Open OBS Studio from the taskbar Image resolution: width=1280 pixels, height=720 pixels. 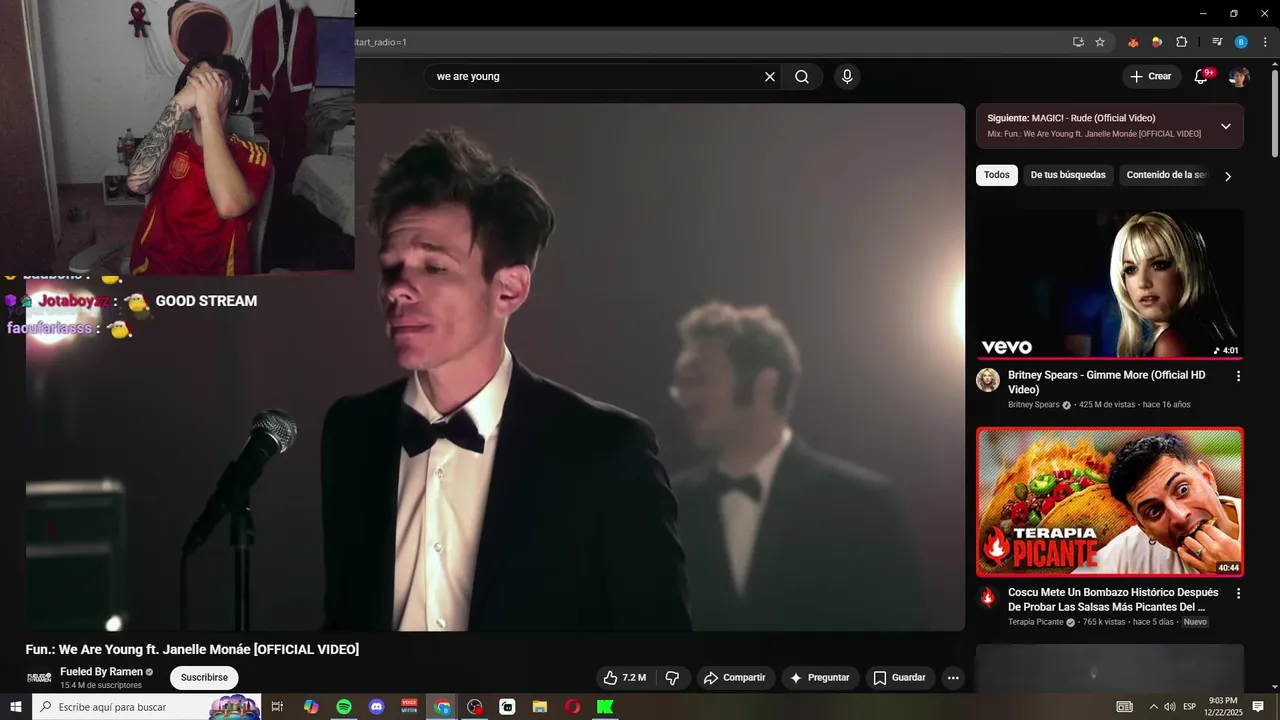click(475, 707)
